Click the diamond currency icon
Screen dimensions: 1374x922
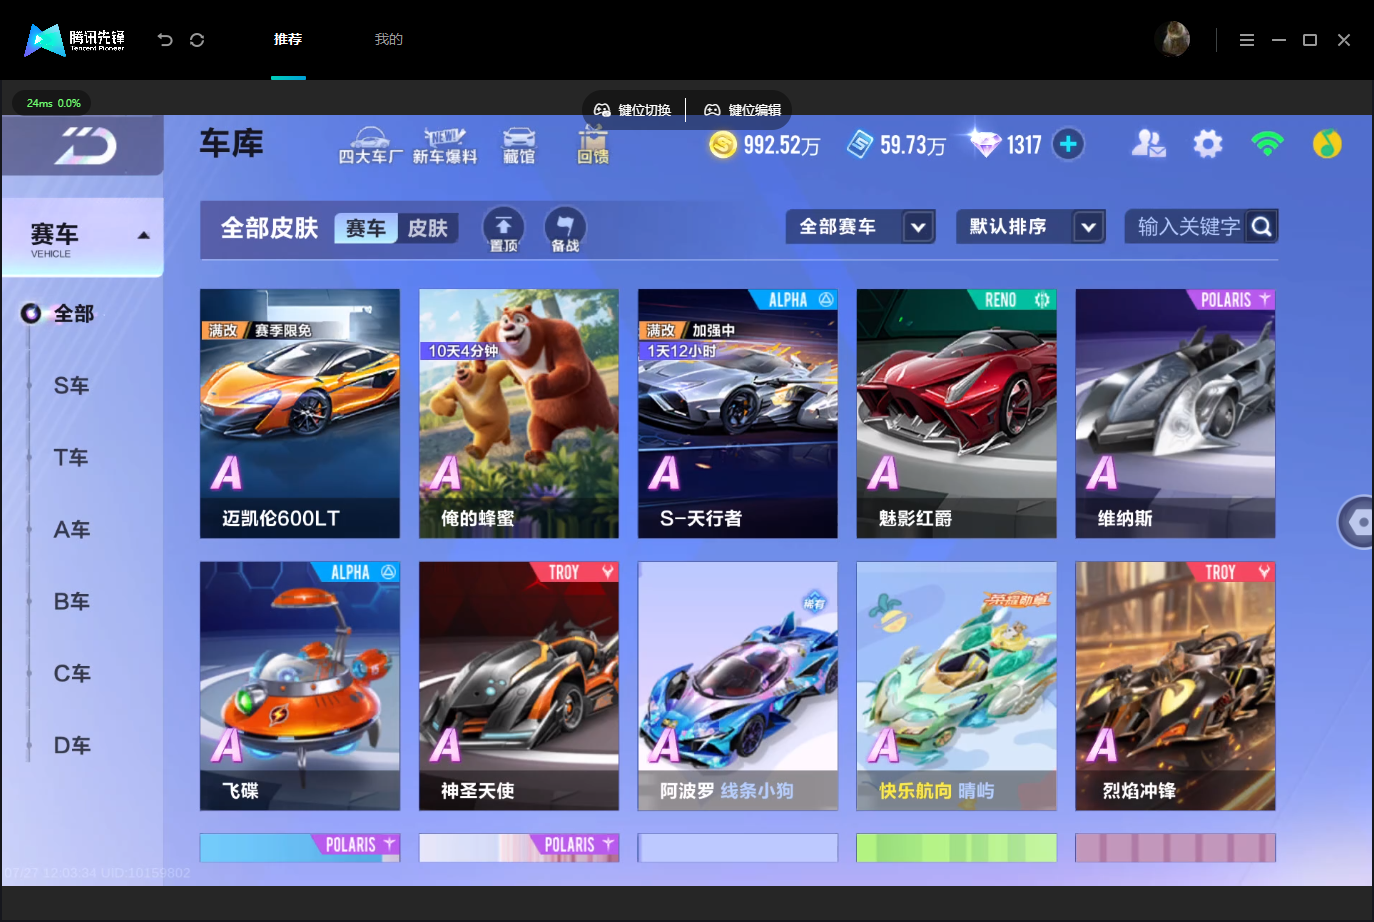point(984,144)
